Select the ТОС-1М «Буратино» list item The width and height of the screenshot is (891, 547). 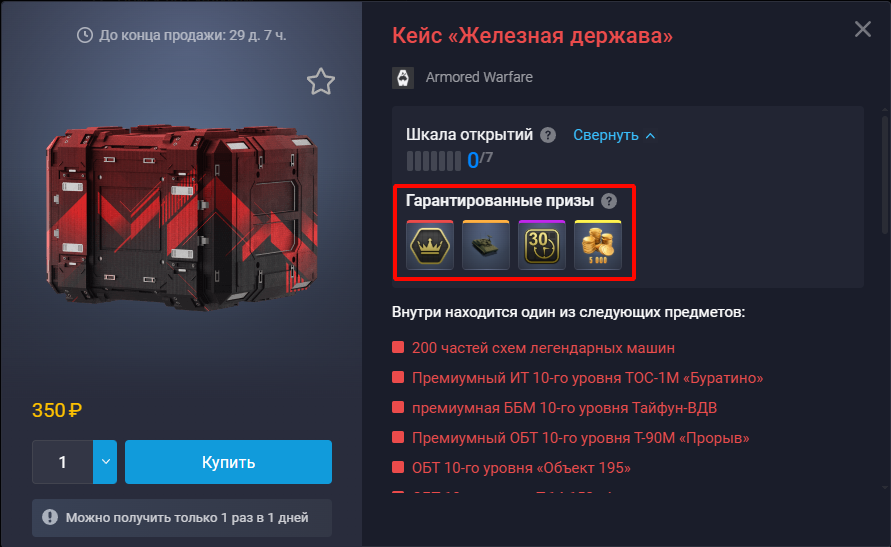coord(587,378)
